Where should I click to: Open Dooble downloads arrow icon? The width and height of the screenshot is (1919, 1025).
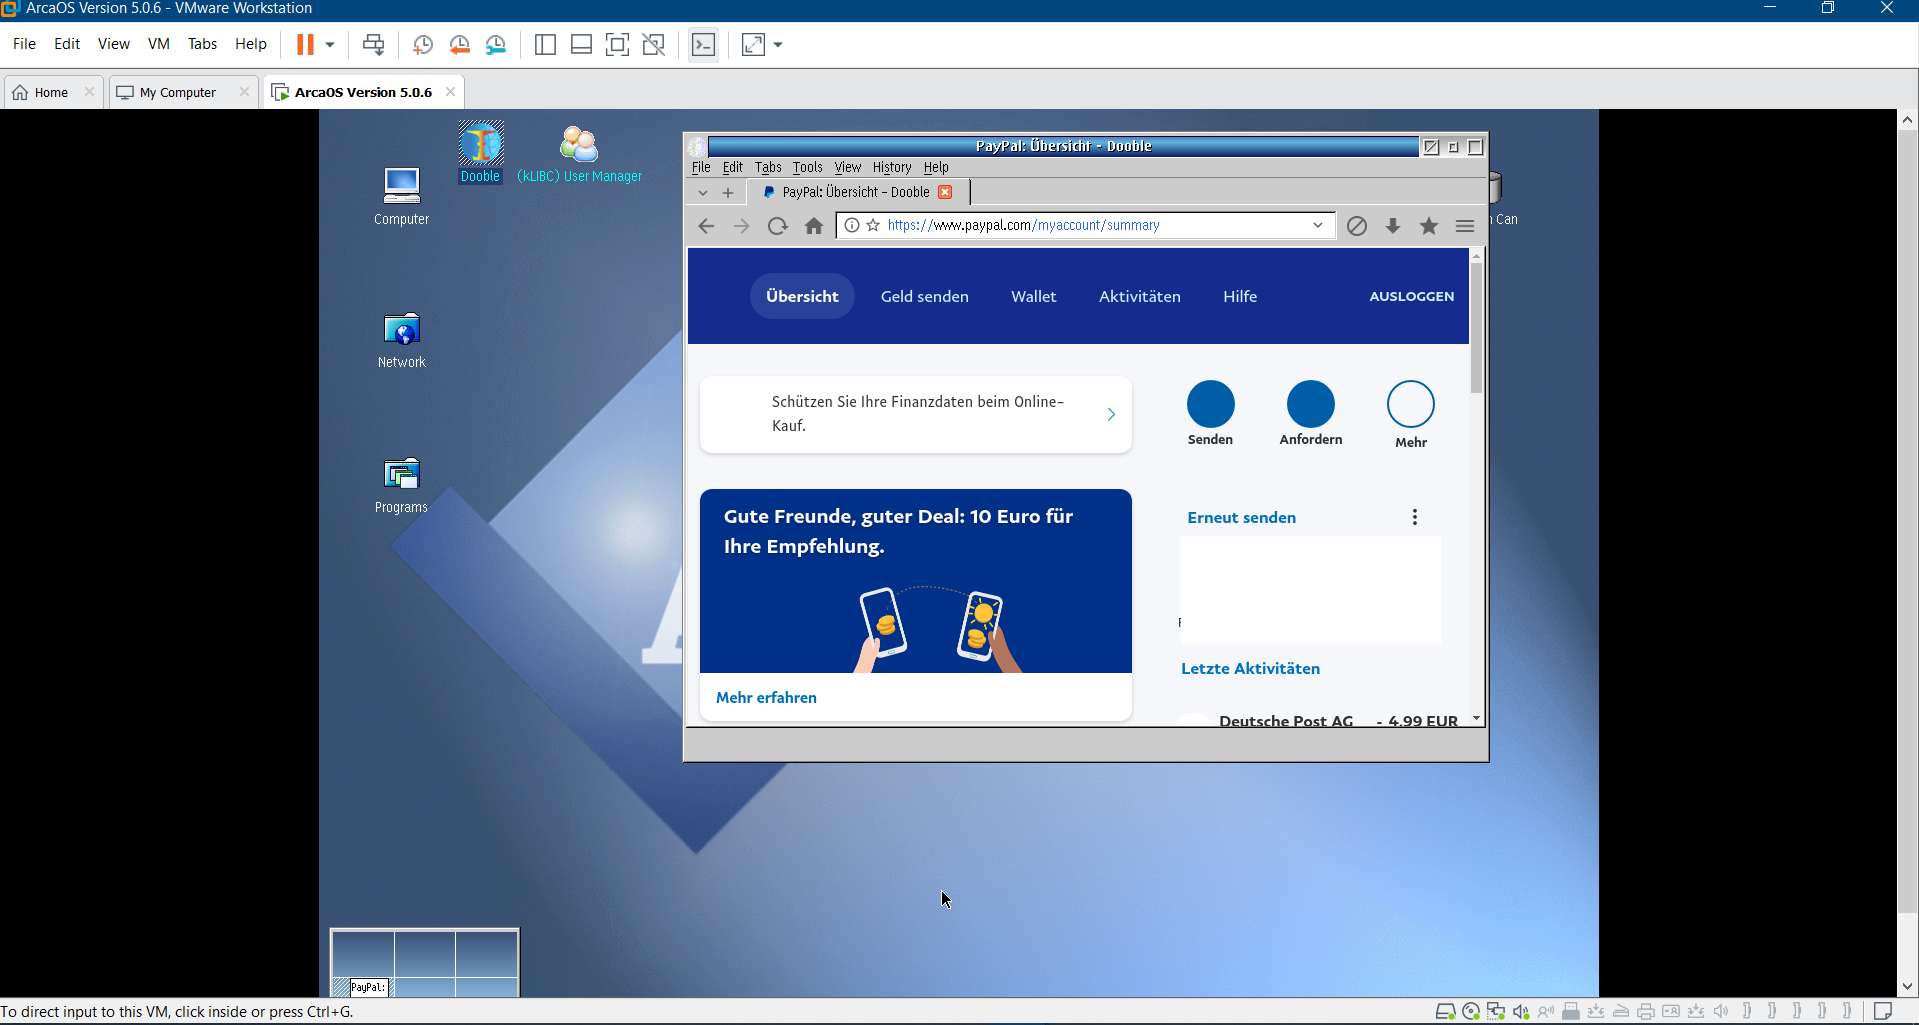pos(1393,226)
